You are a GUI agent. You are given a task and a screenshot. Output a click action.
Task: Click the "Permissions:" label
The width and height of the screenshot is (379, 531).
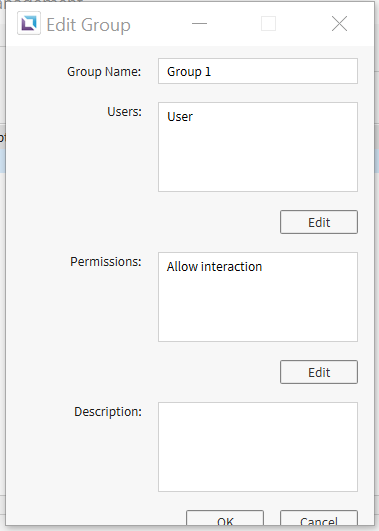tap(106, 262)
